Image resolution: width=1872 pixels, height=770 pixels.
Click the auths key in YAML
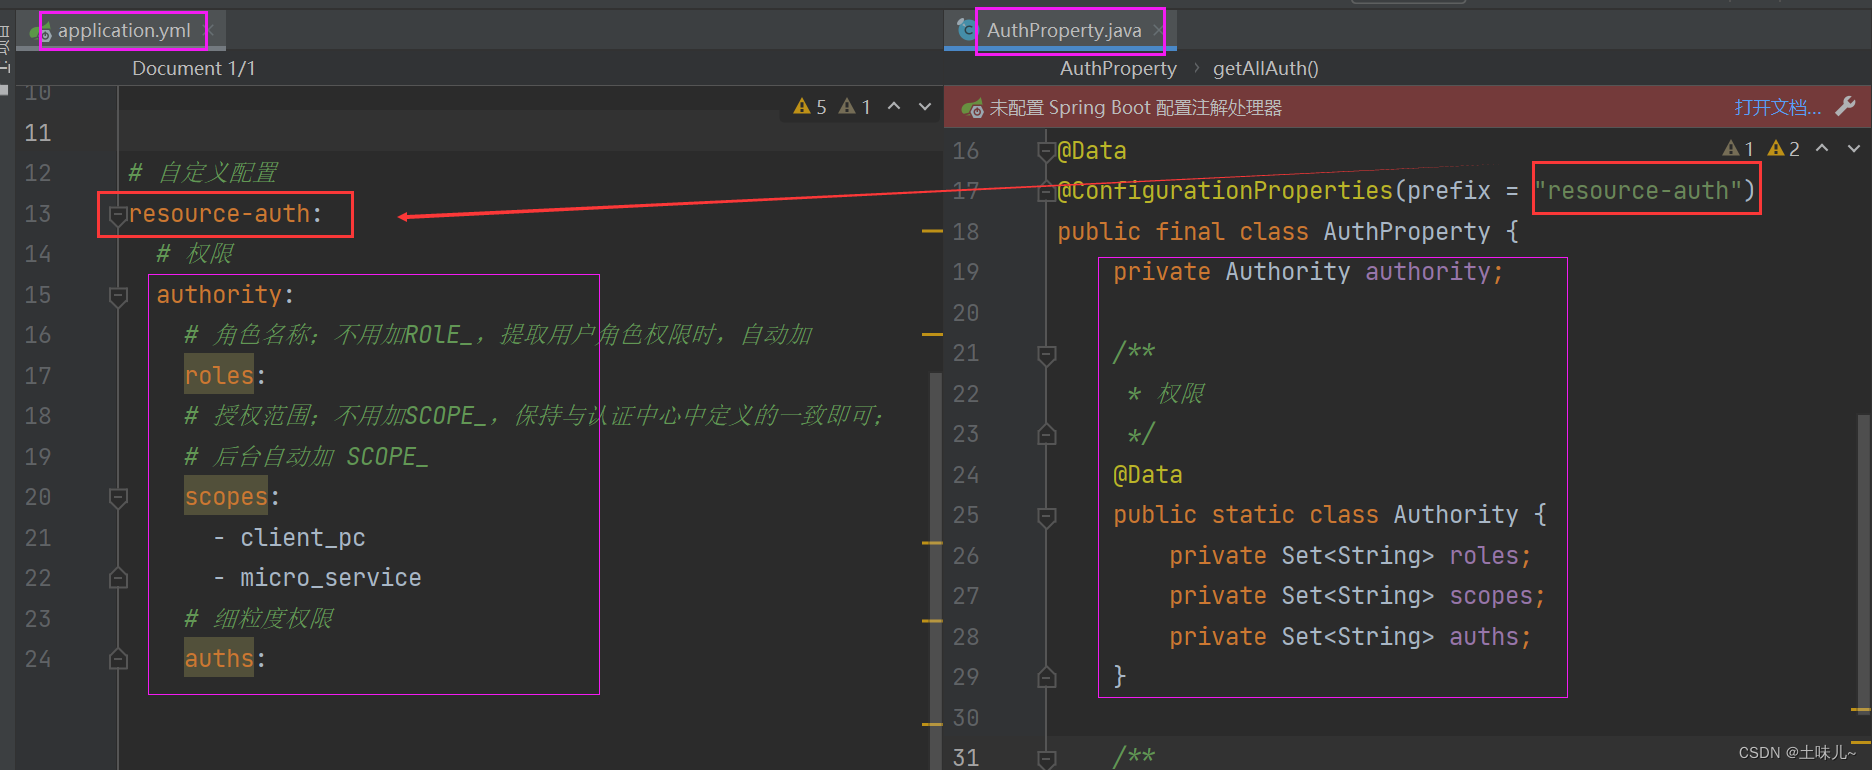click(x=219, y=659)
